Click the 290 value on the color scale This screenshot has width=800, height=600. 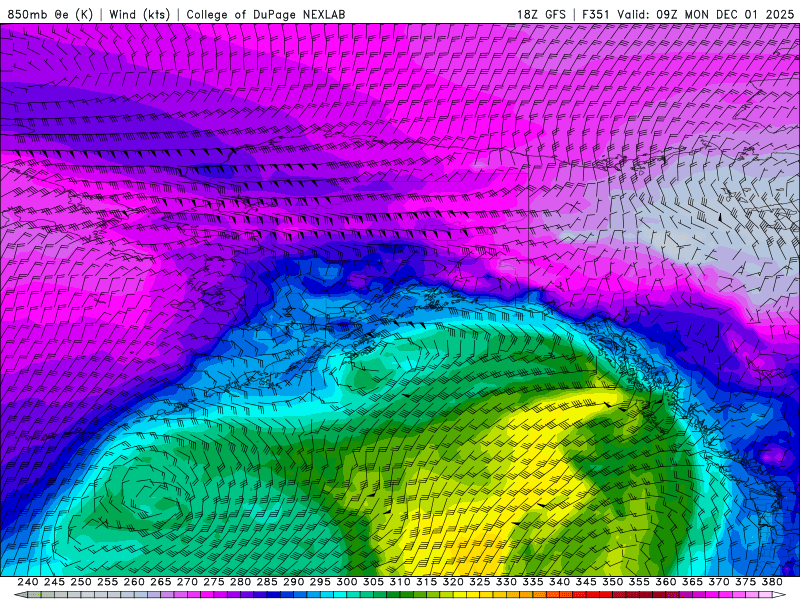[x=293, y=582]
